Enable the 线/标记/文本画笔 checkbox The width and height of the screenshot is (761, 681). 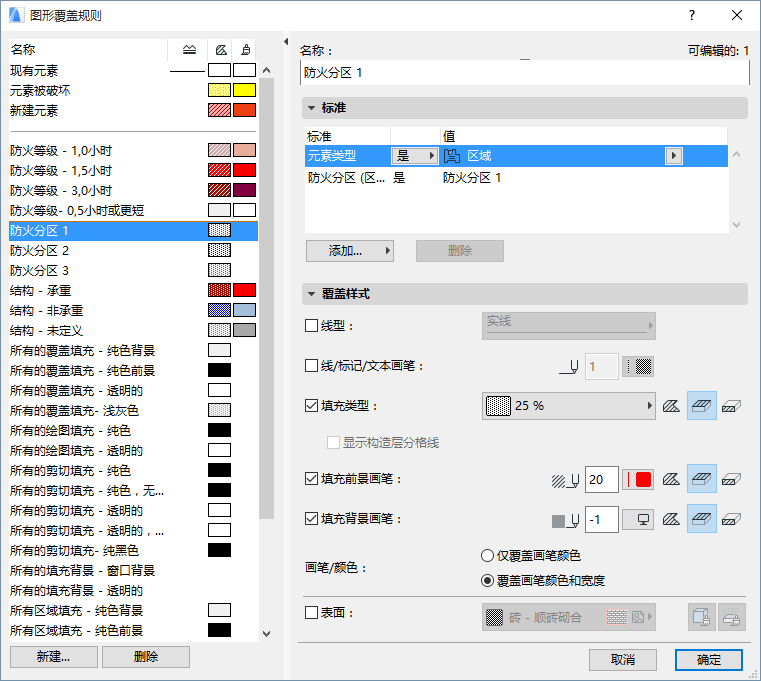coord(311,365)
